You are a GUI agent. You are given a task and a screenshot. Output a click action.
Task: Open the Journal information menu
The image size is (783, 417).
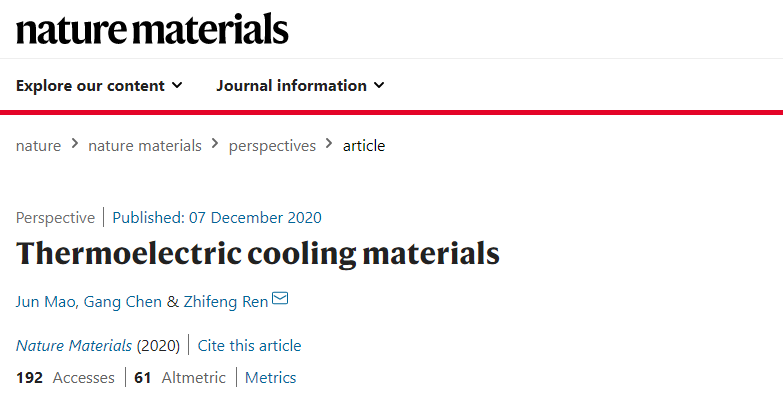pos(300,86)
